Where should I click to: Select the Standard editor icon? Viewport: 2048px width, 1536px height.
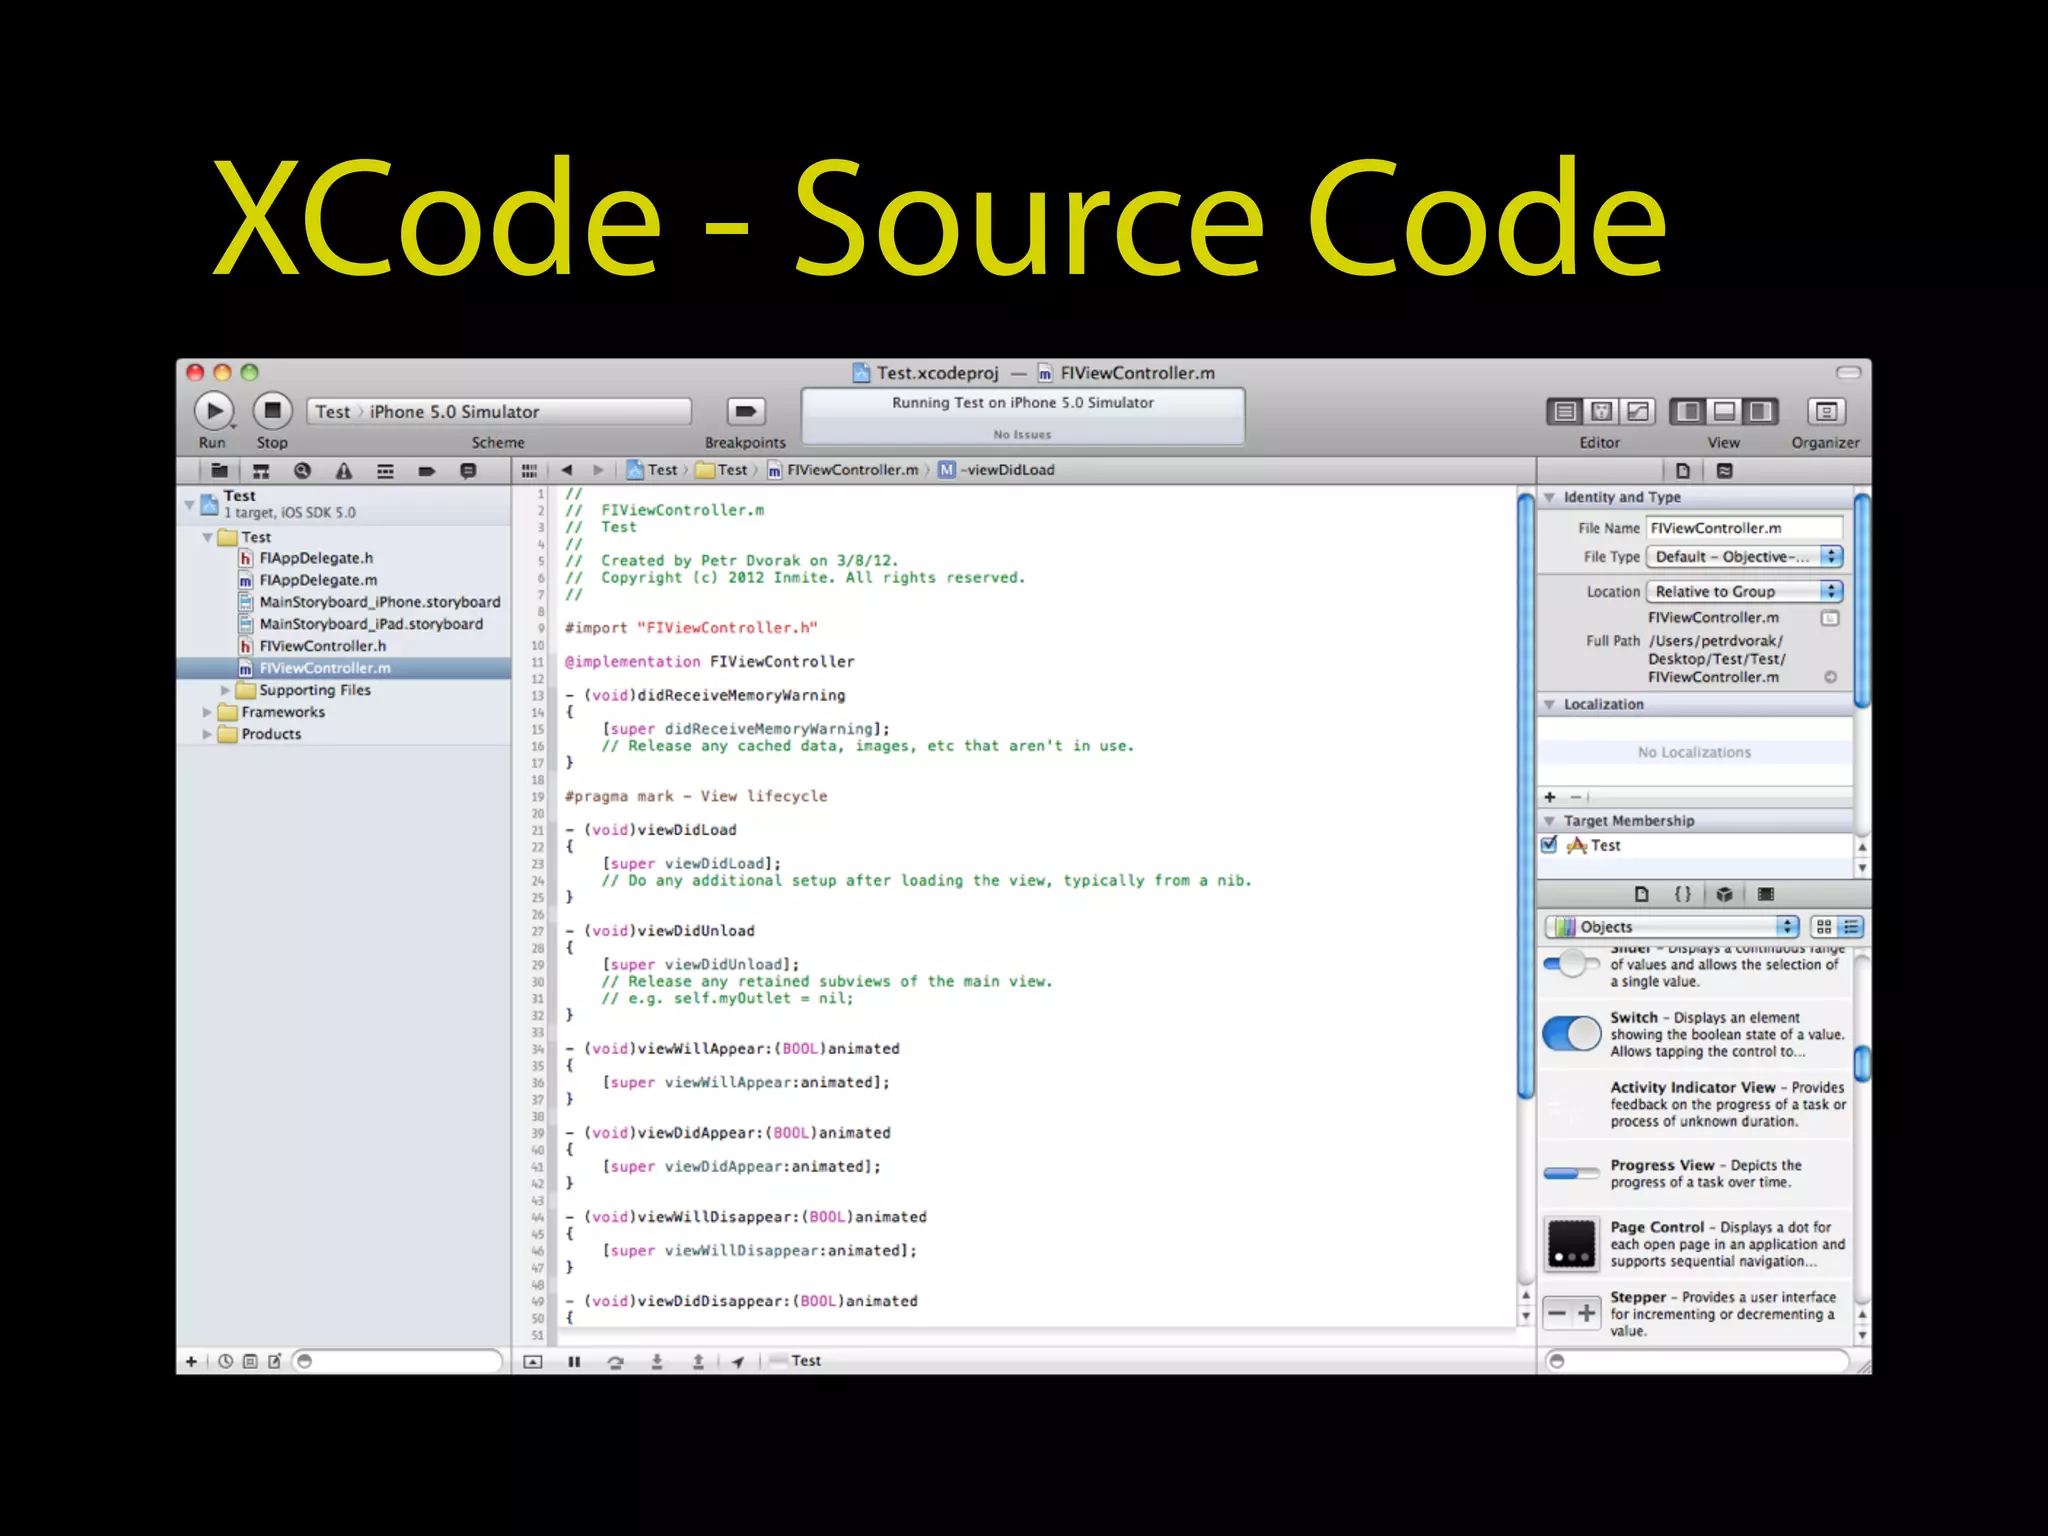[x=1565, y=411]
